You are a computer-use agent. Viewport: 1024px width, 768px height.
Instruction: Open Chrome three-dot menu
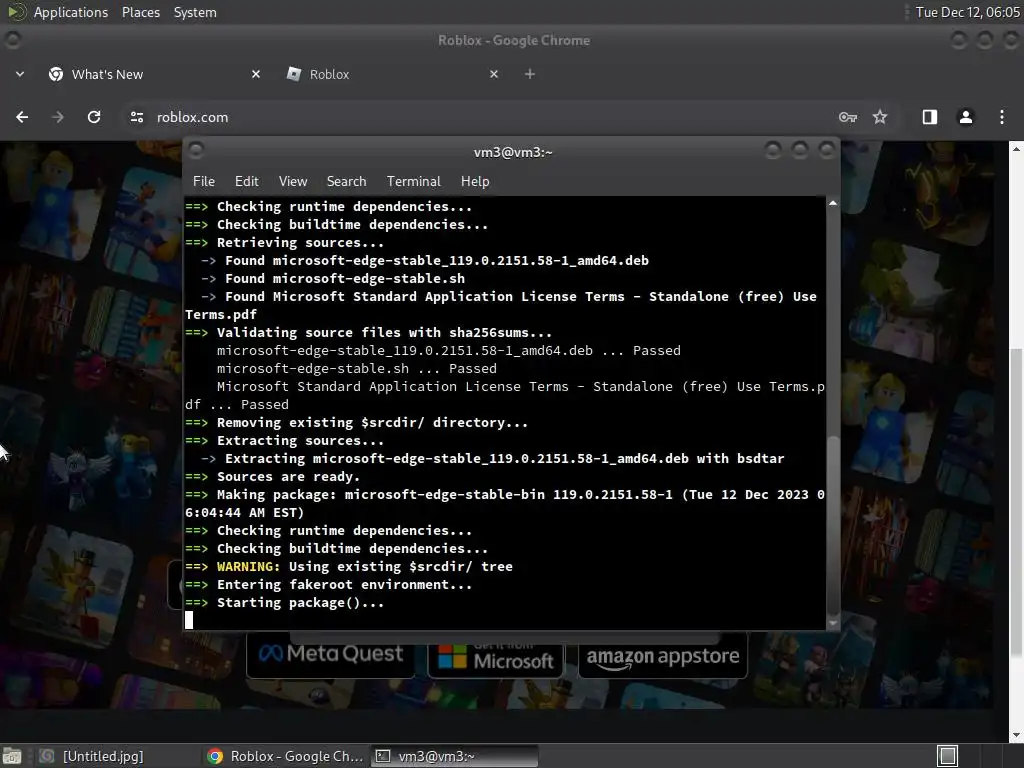tap(1002, 117)
